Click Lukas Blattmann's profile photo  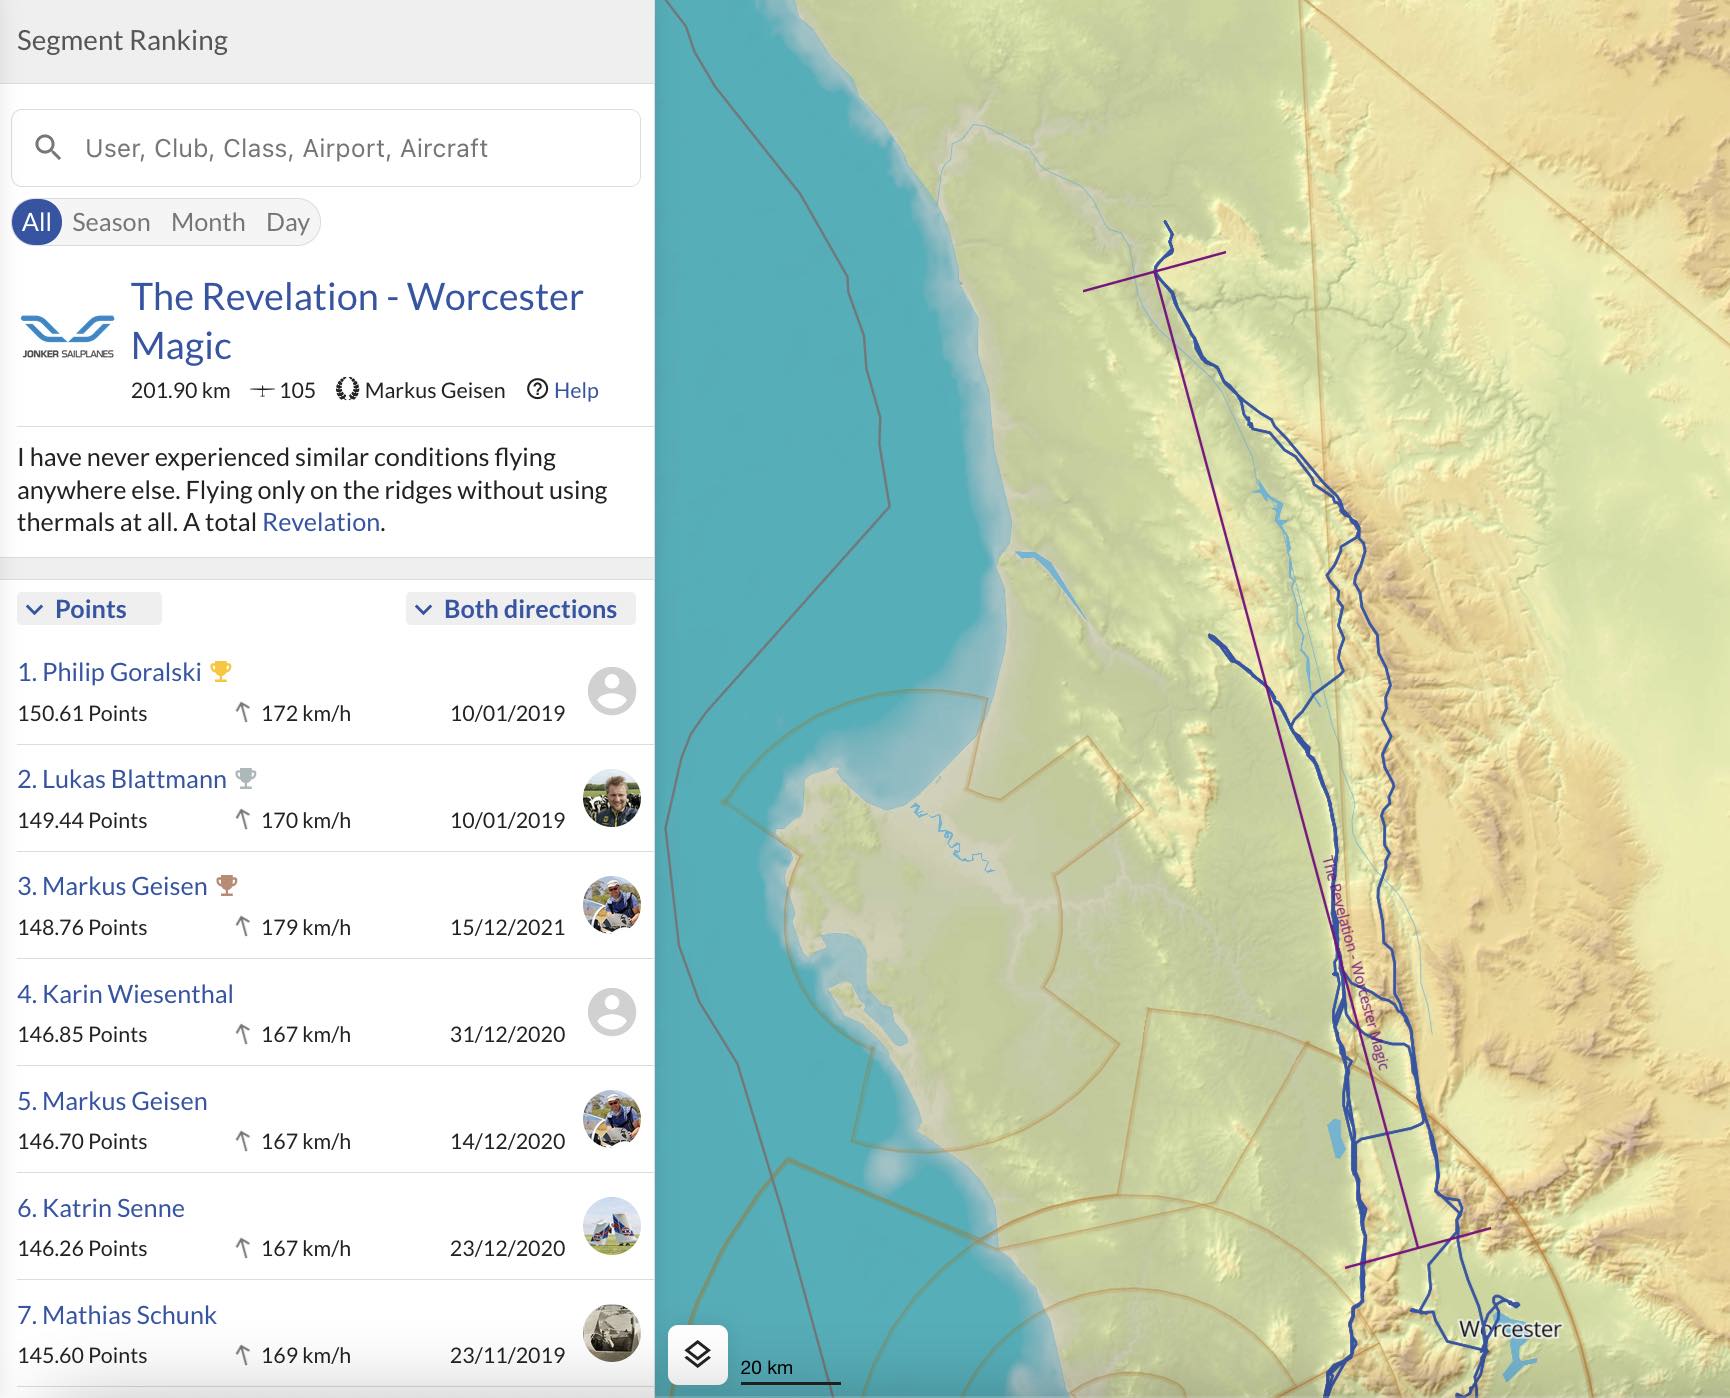(x=611, y=798)
